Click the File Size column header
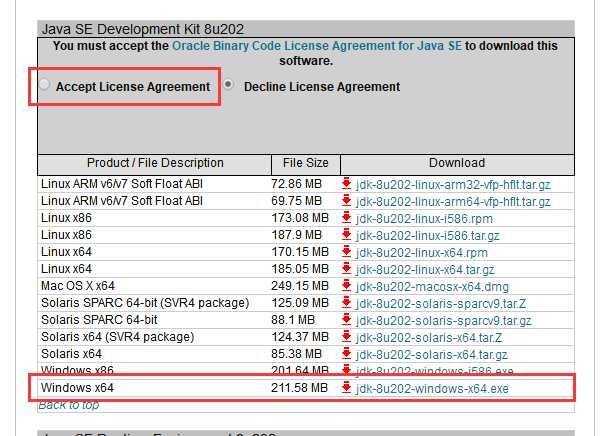This screenshot has width=608, height=436. [x=306, y=163]
